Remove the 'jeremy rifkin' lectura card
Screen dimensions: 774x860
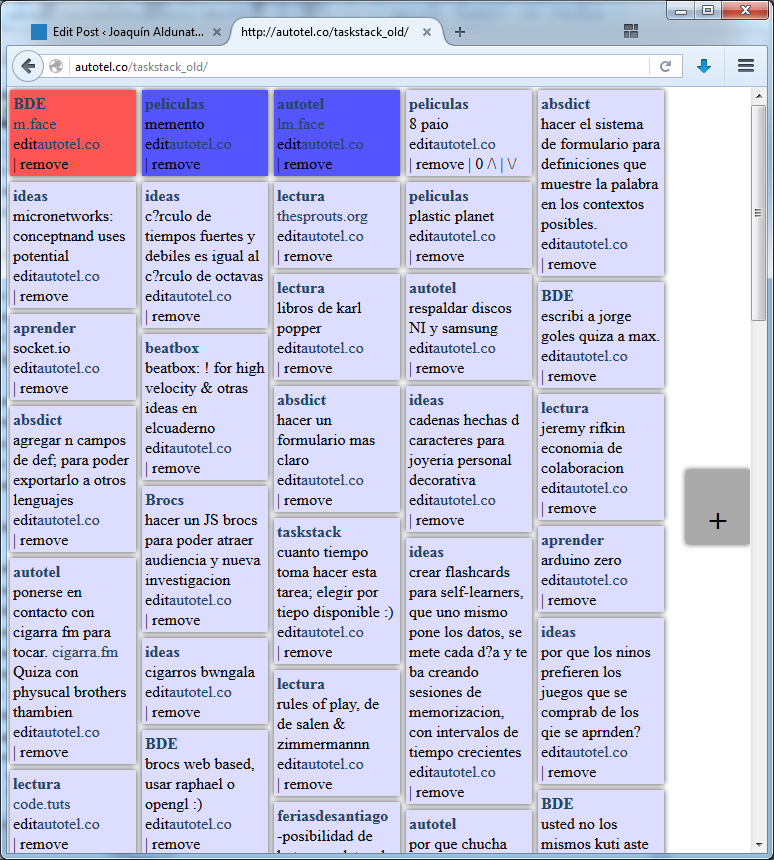[572, 508]
